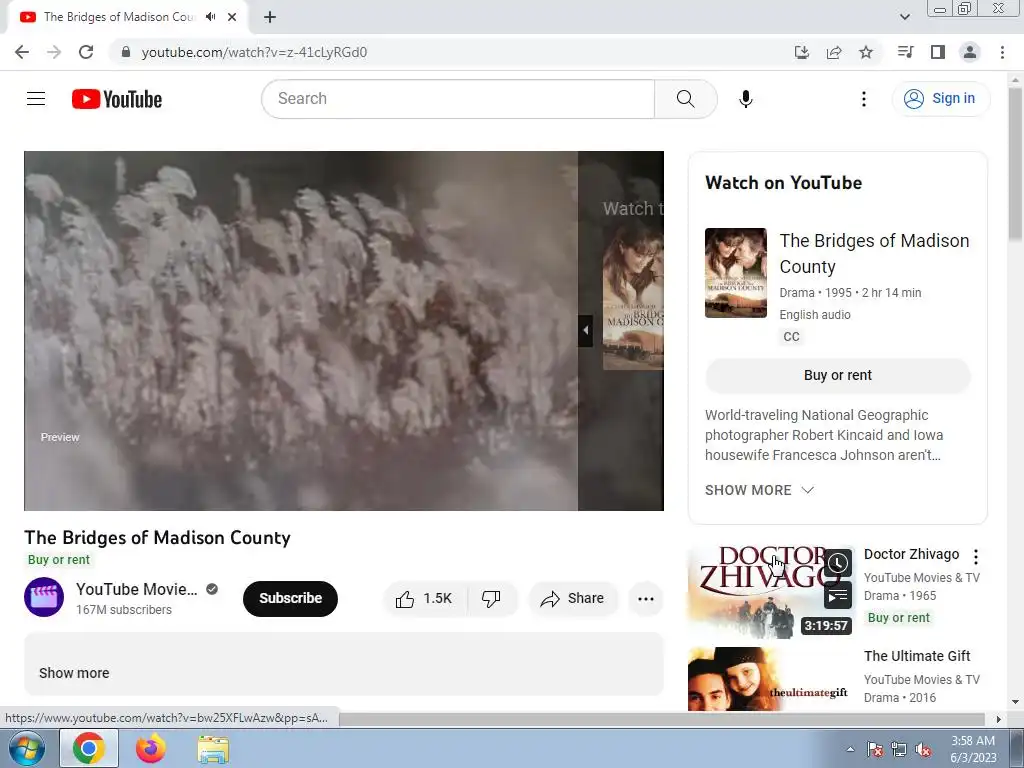
Task: Expand the movie synopsis with SHOW MORE
Action: click(x=759, y=490)
